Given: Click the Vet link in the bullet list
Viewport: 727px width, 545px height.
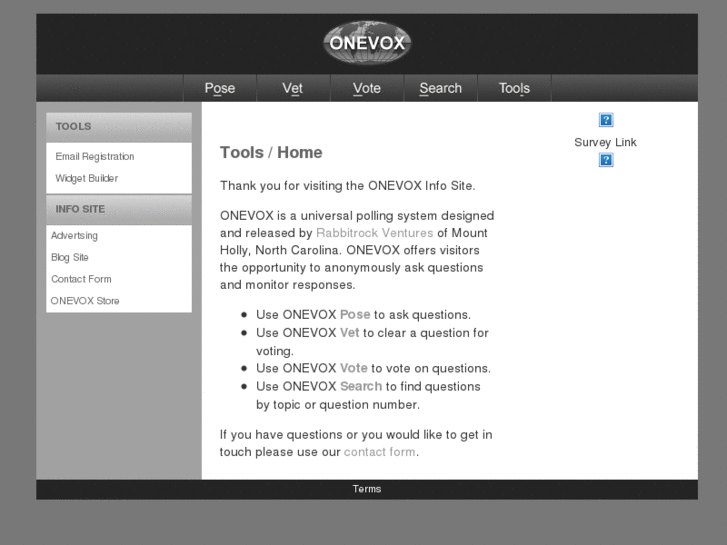Looking at the screenshot, I should tap(350, 333).
